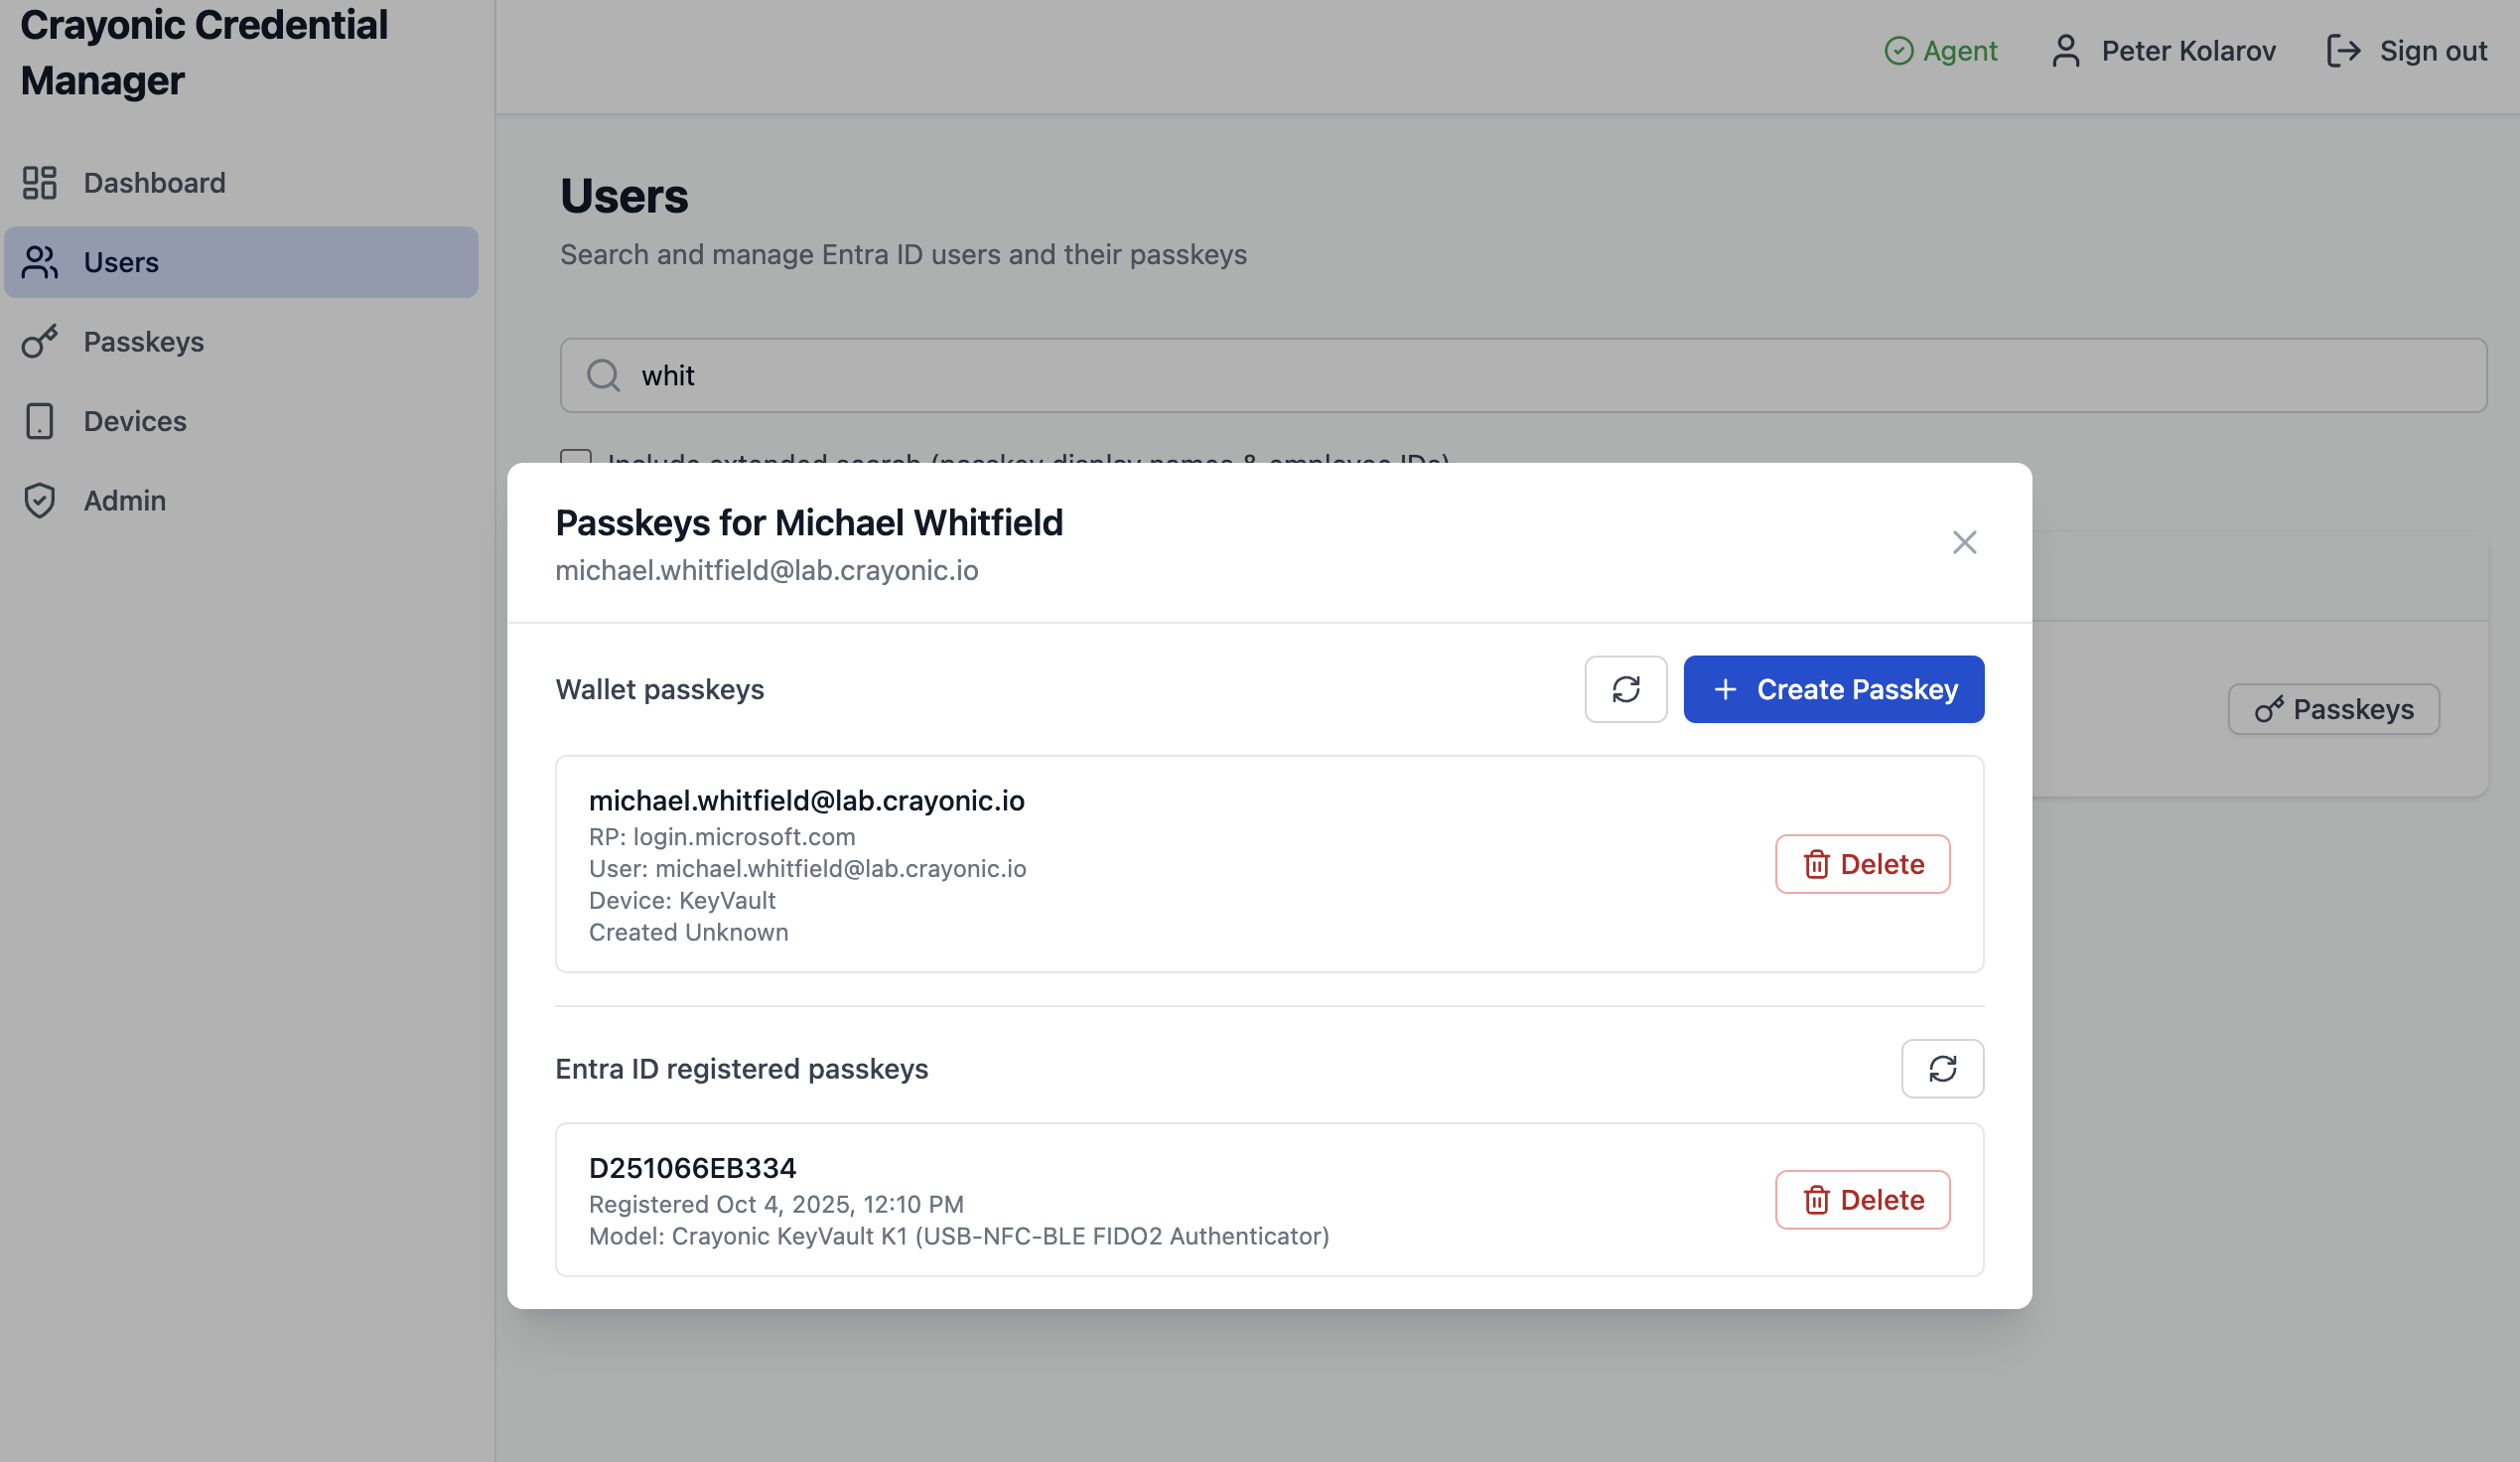Click the Sign out link

coord(2406,51)
